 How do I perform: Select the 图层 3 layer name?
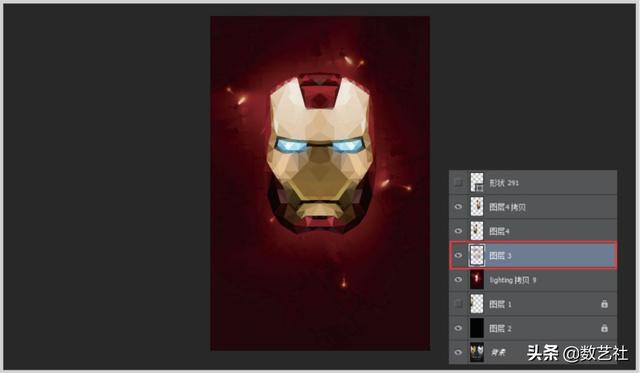click(x=500, y=256)
